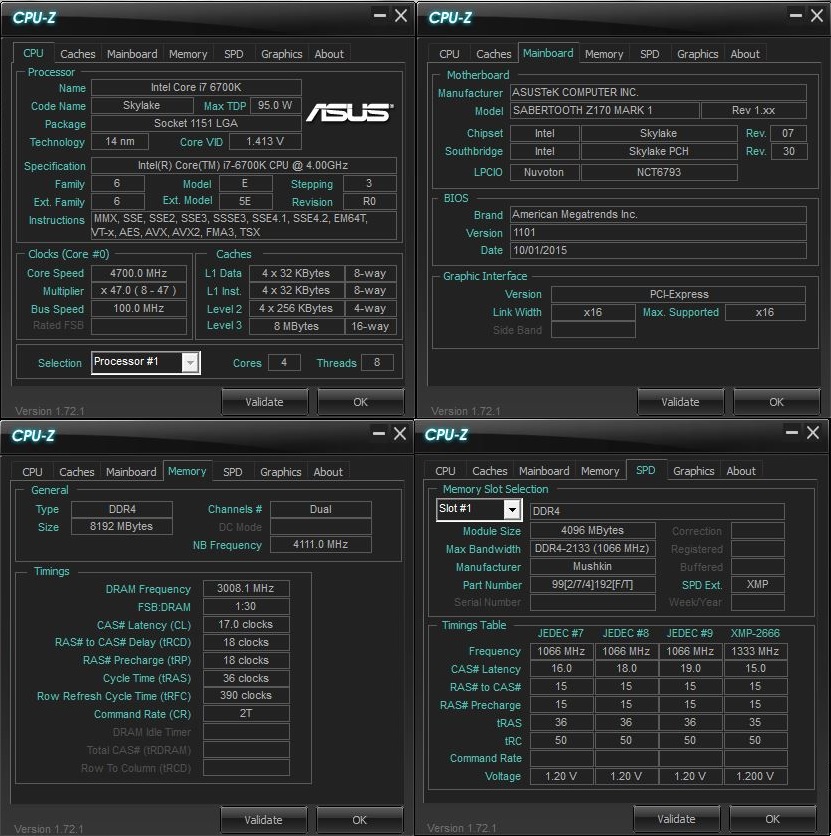Open About tab in the top-right Mainboard window
This screenshot has height=836, width=831.
tap(745, 54)
